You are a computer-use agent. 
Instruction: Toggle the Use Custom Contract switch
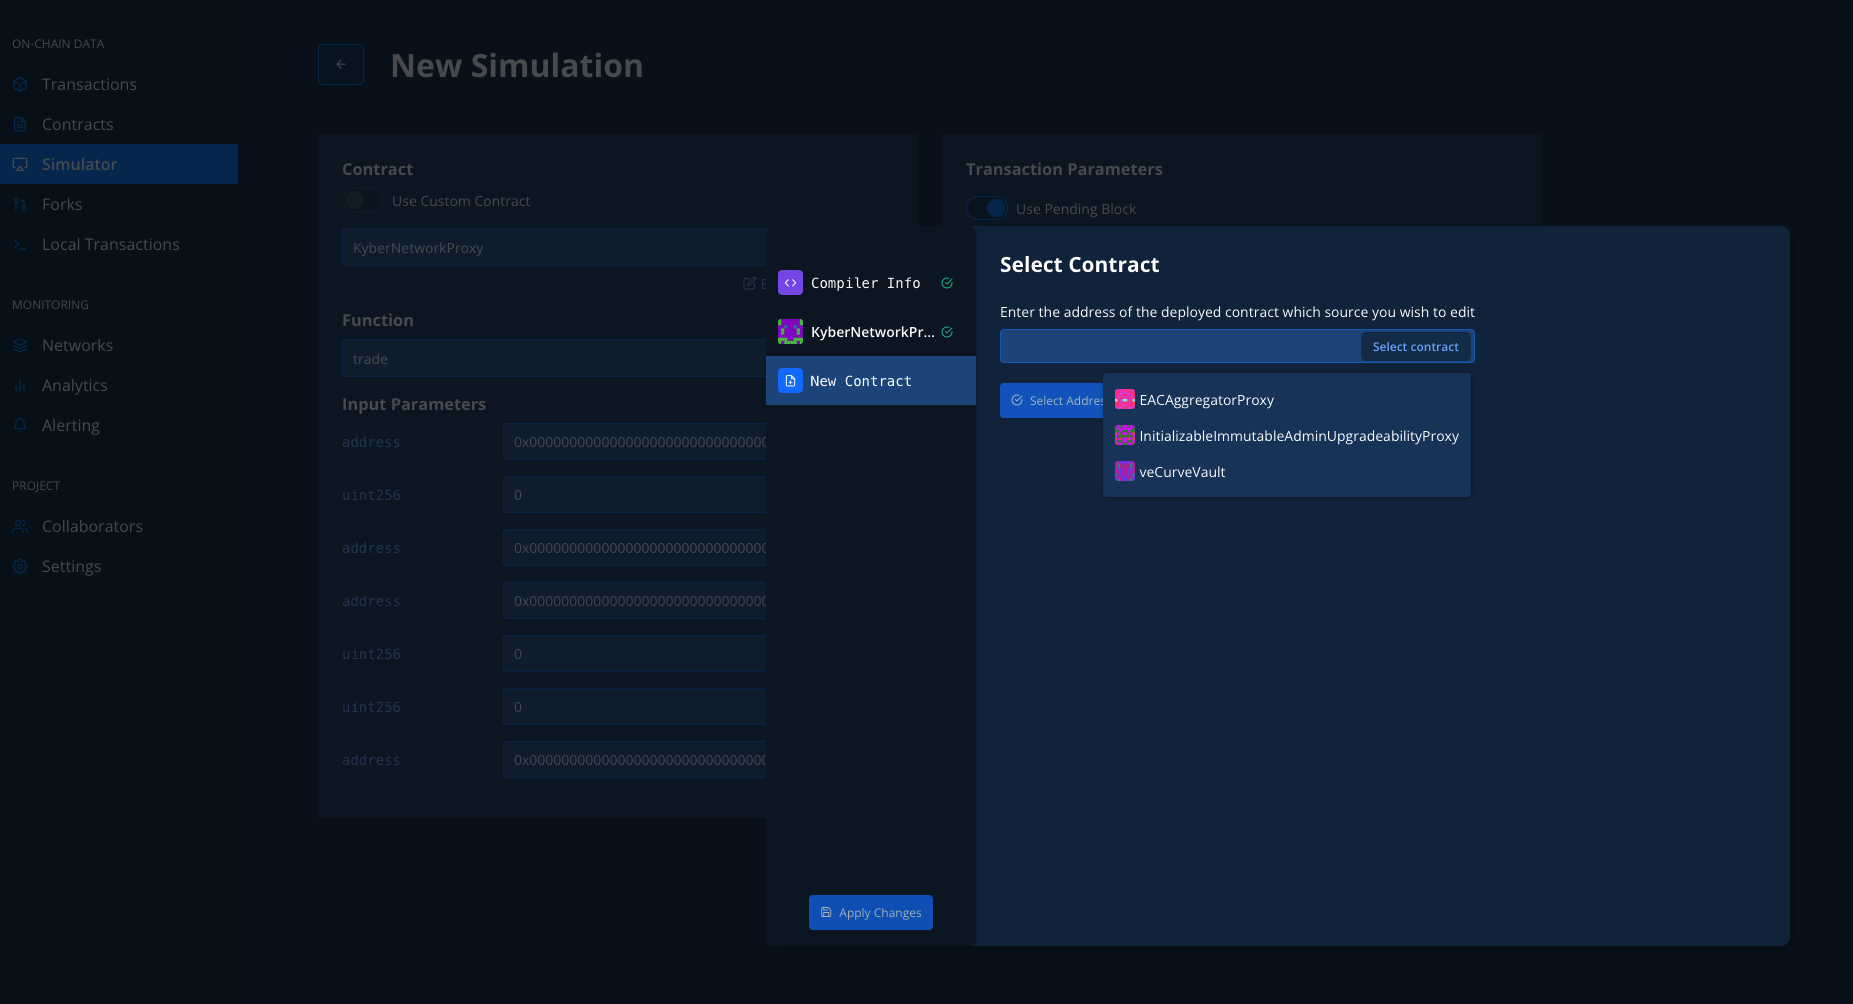click(362, 200)
